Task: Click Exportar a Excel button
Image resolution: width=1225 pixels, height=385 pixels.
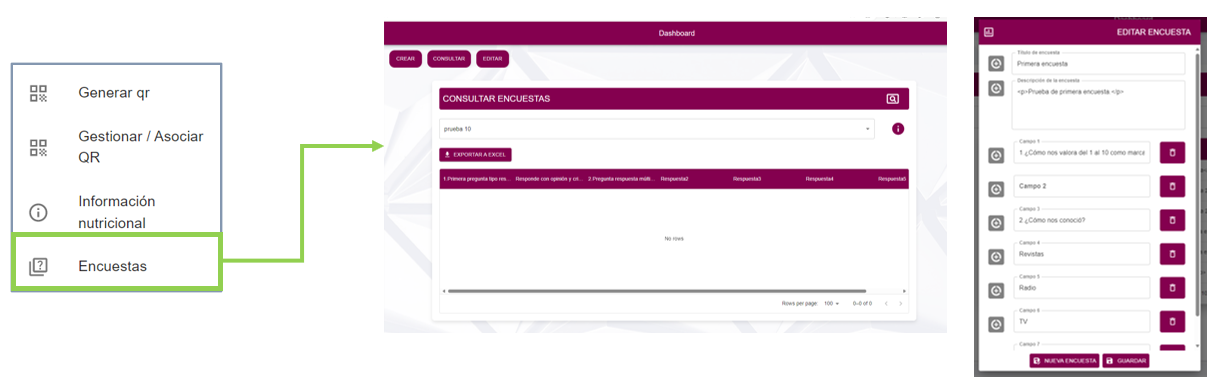Action: (x=475, y=155)
